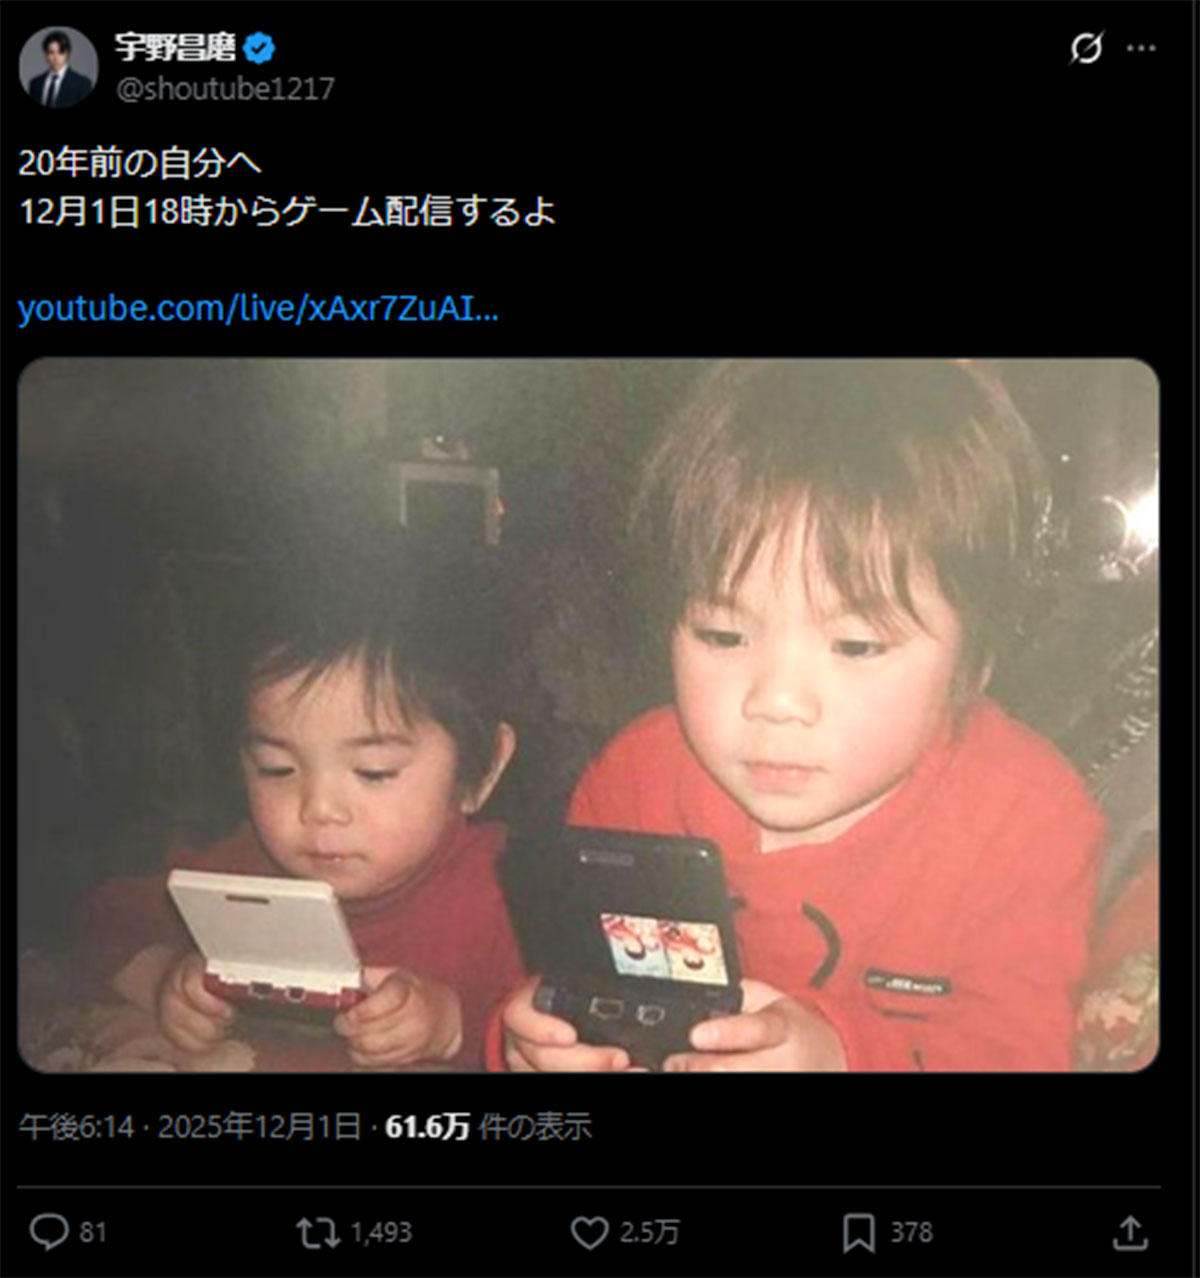
Task: Click the repost arrows icon
Action: (318, 1232)
